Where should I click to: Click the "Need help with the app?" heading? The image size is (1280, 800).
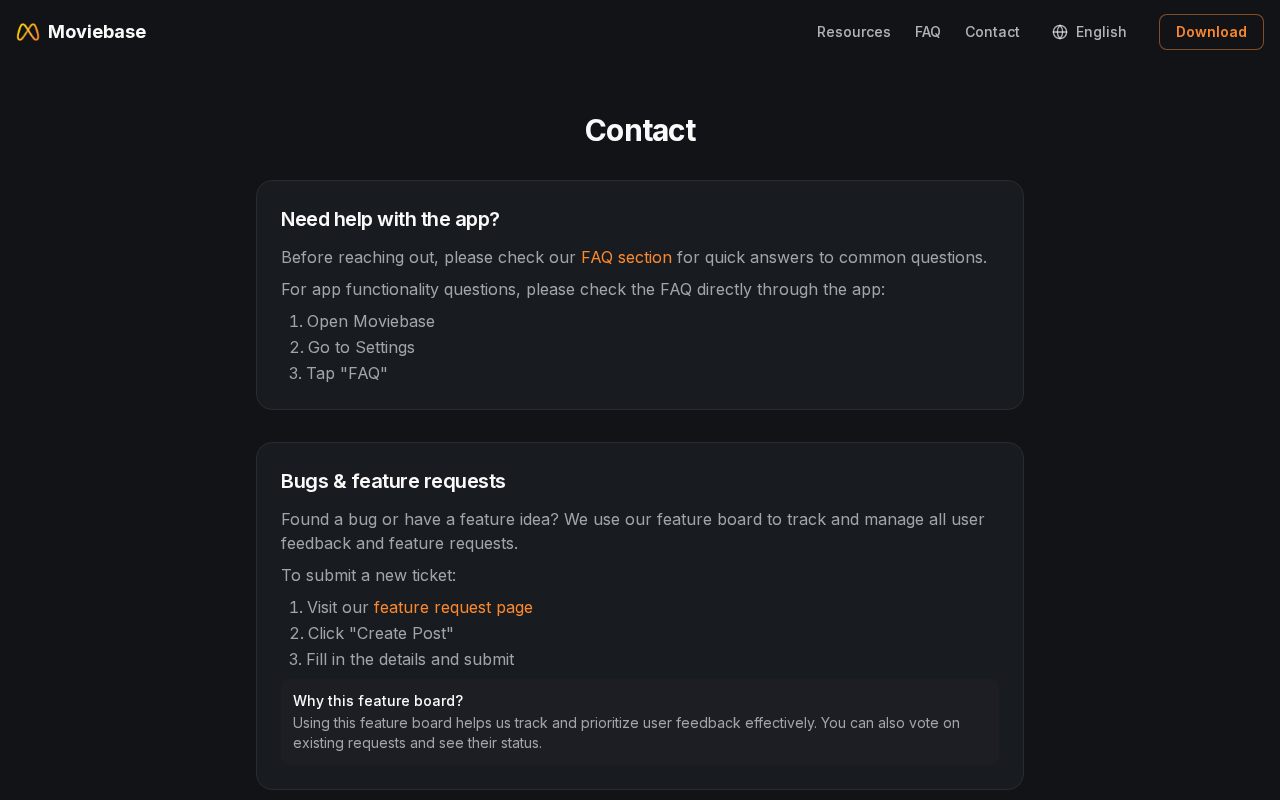click(x=390, y=219)
